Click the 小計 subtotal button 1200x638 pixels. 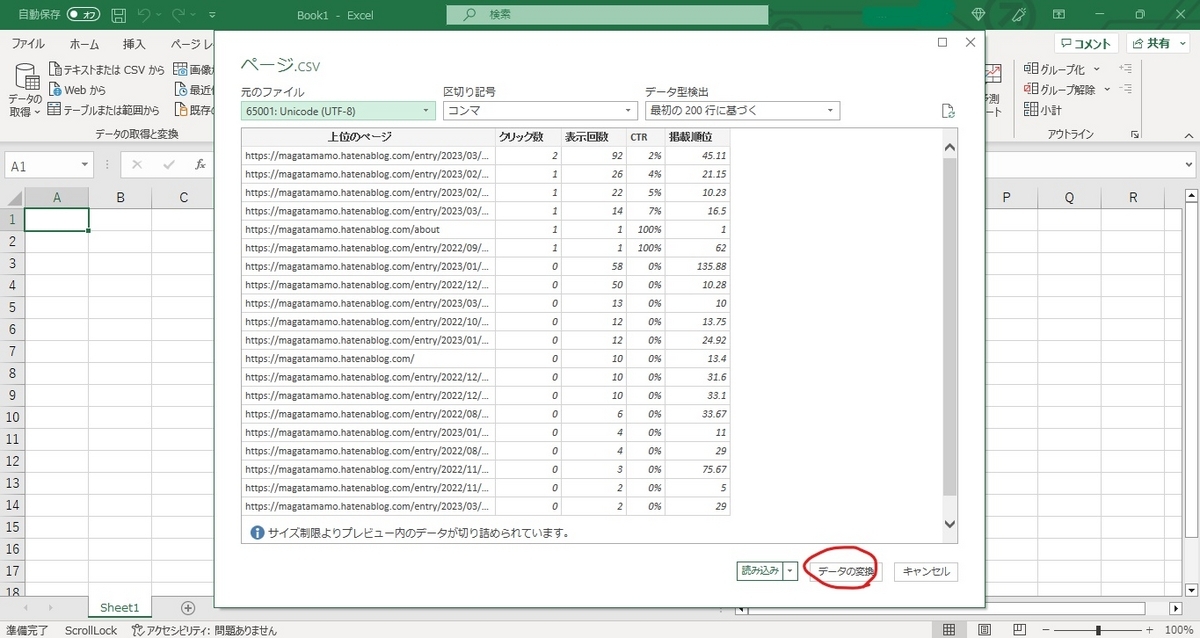click(1044, 110)
